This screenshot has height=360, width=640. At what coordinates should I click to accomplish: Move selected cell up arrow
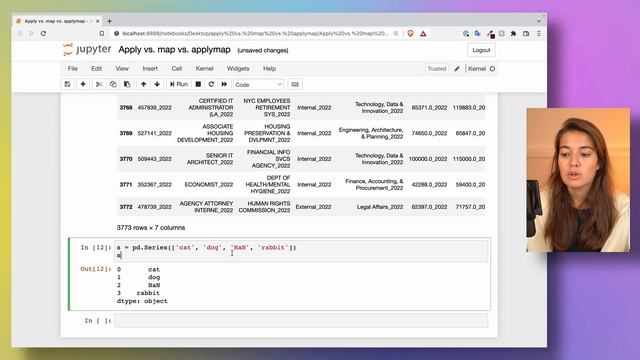click(x=143, y=84)
